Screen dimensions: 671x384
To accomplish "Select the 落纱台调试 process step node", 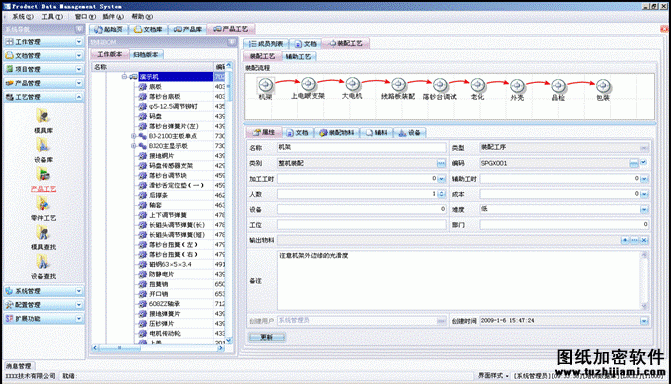I will [x=439, y=85].
